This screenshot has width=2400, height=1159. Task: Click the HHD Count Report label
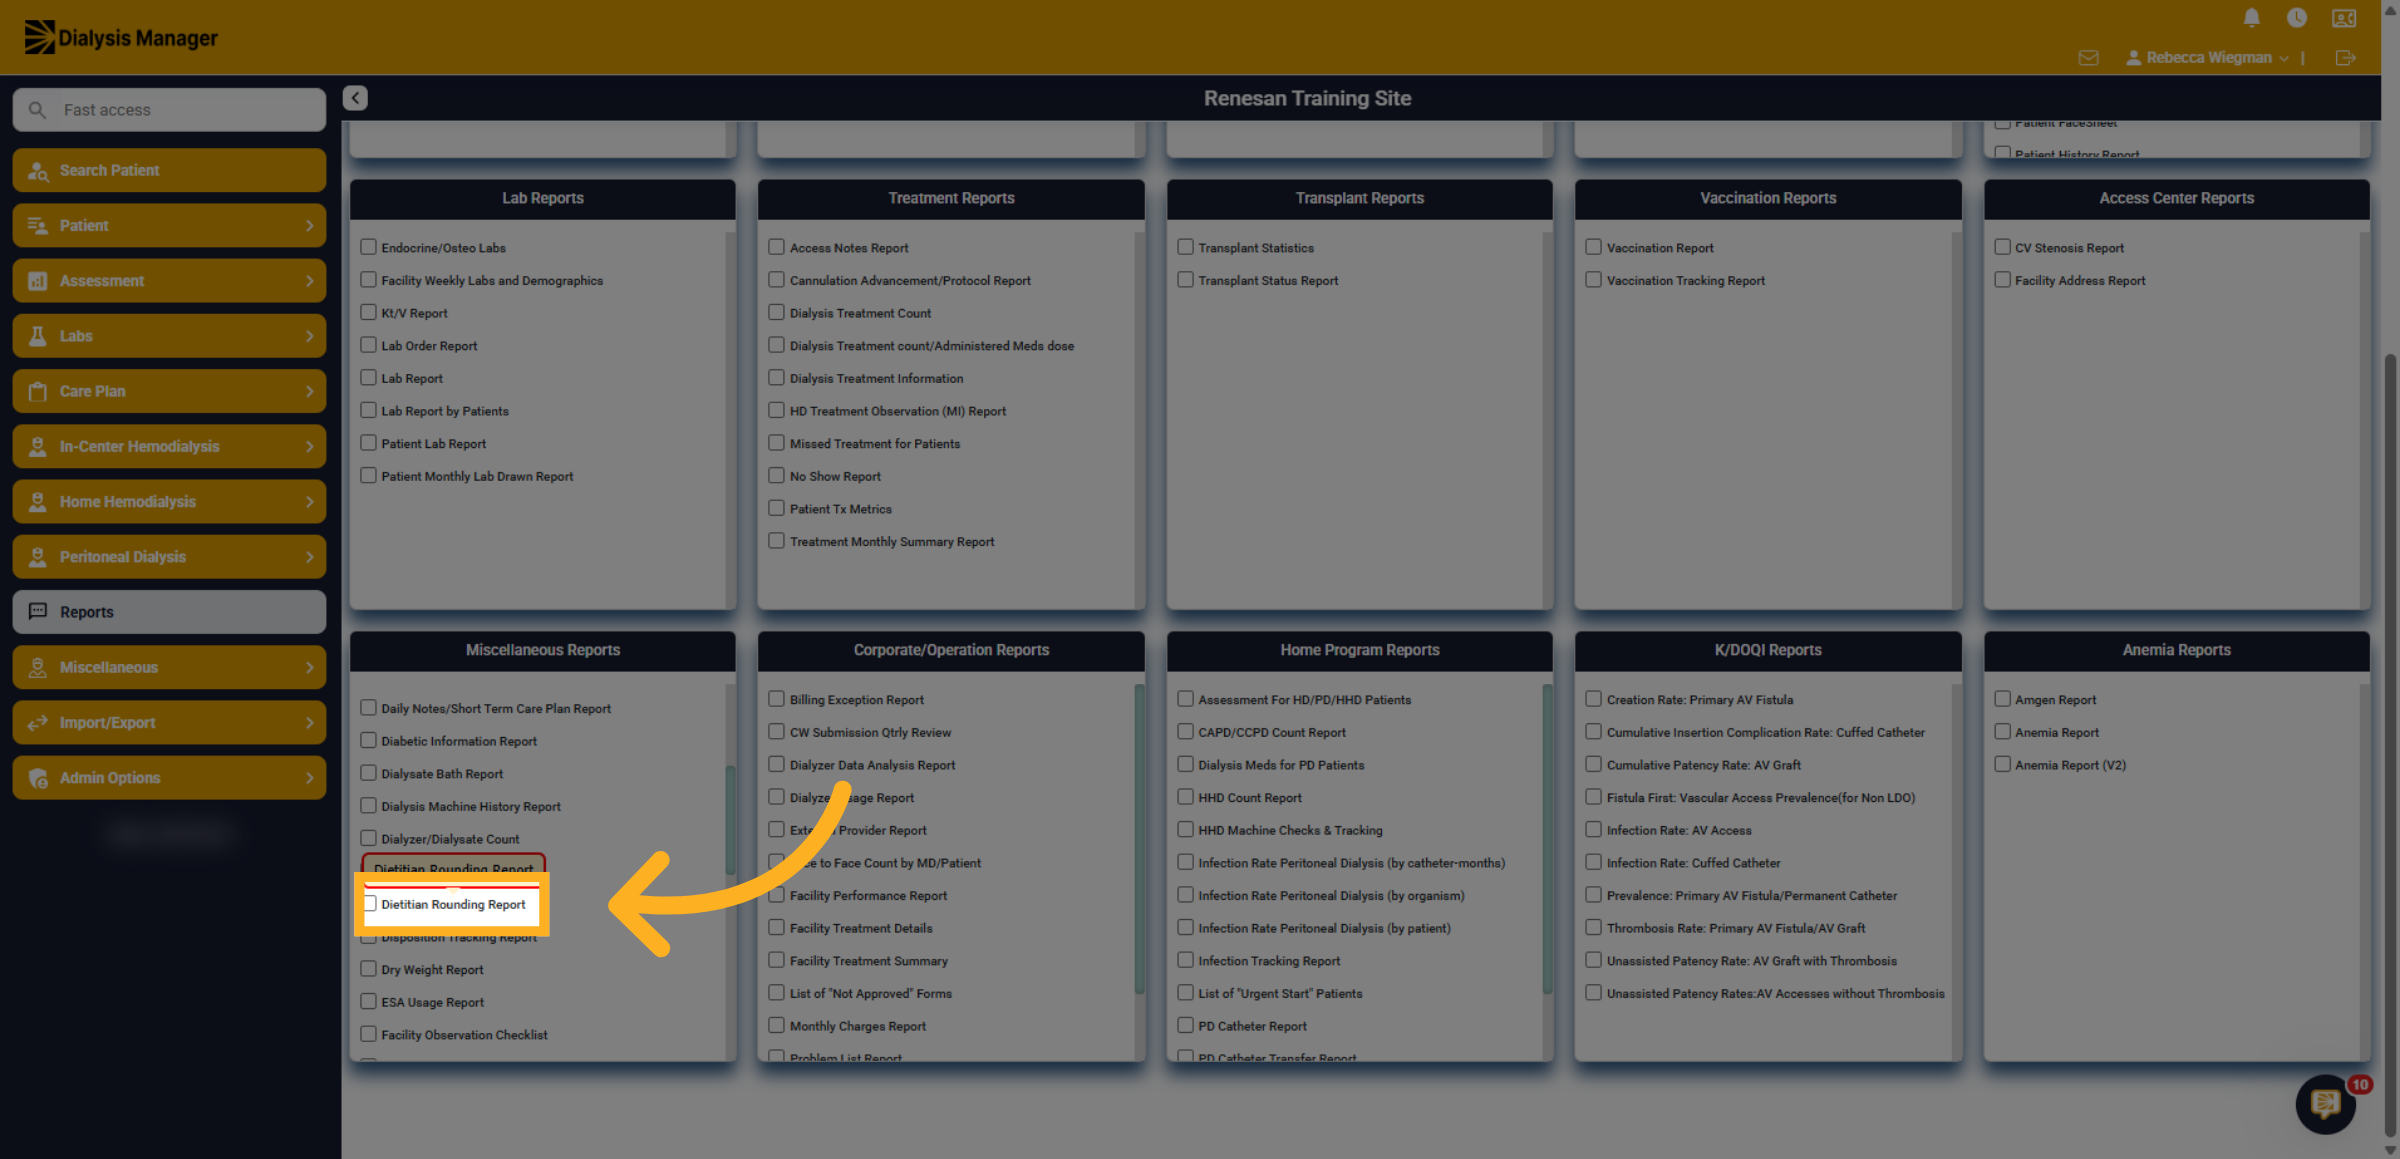click(x=1250, y=798)
